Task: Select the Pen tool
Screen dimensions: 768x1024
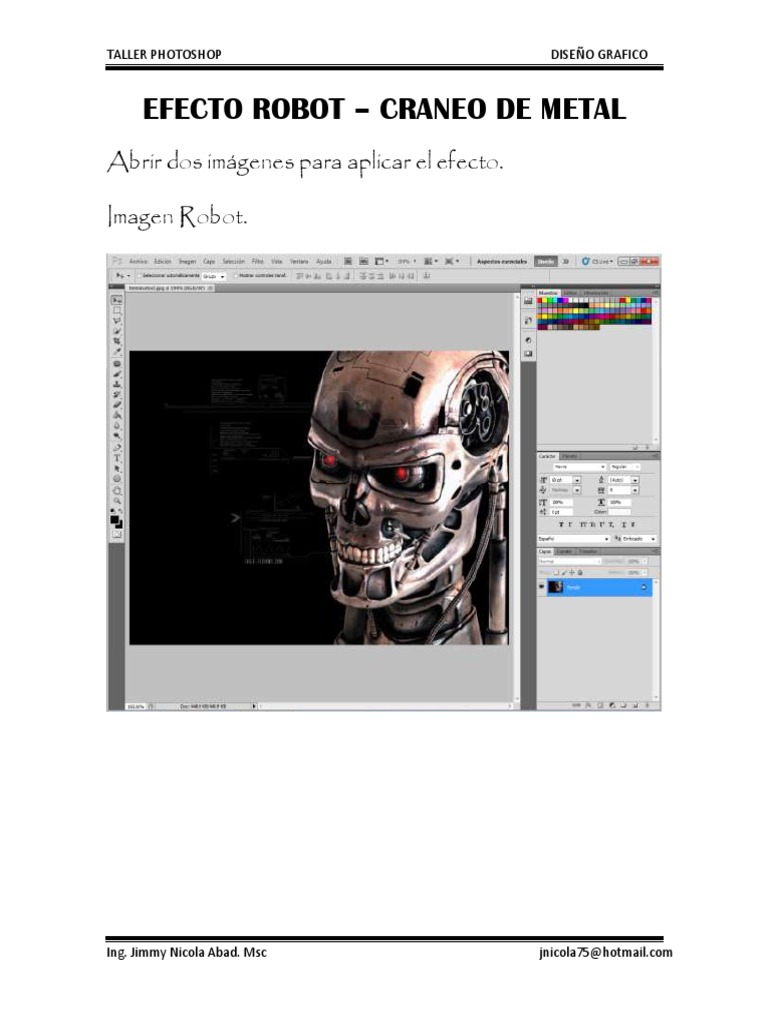Action: [x=117, y=447]
